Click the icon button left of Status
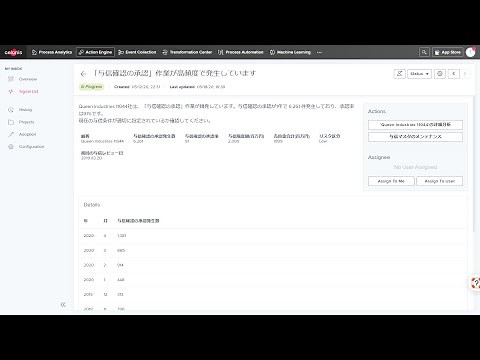Image resolution: width=480 pixels, height=360 pixels. pyautogui.click(x=399, y=74)
